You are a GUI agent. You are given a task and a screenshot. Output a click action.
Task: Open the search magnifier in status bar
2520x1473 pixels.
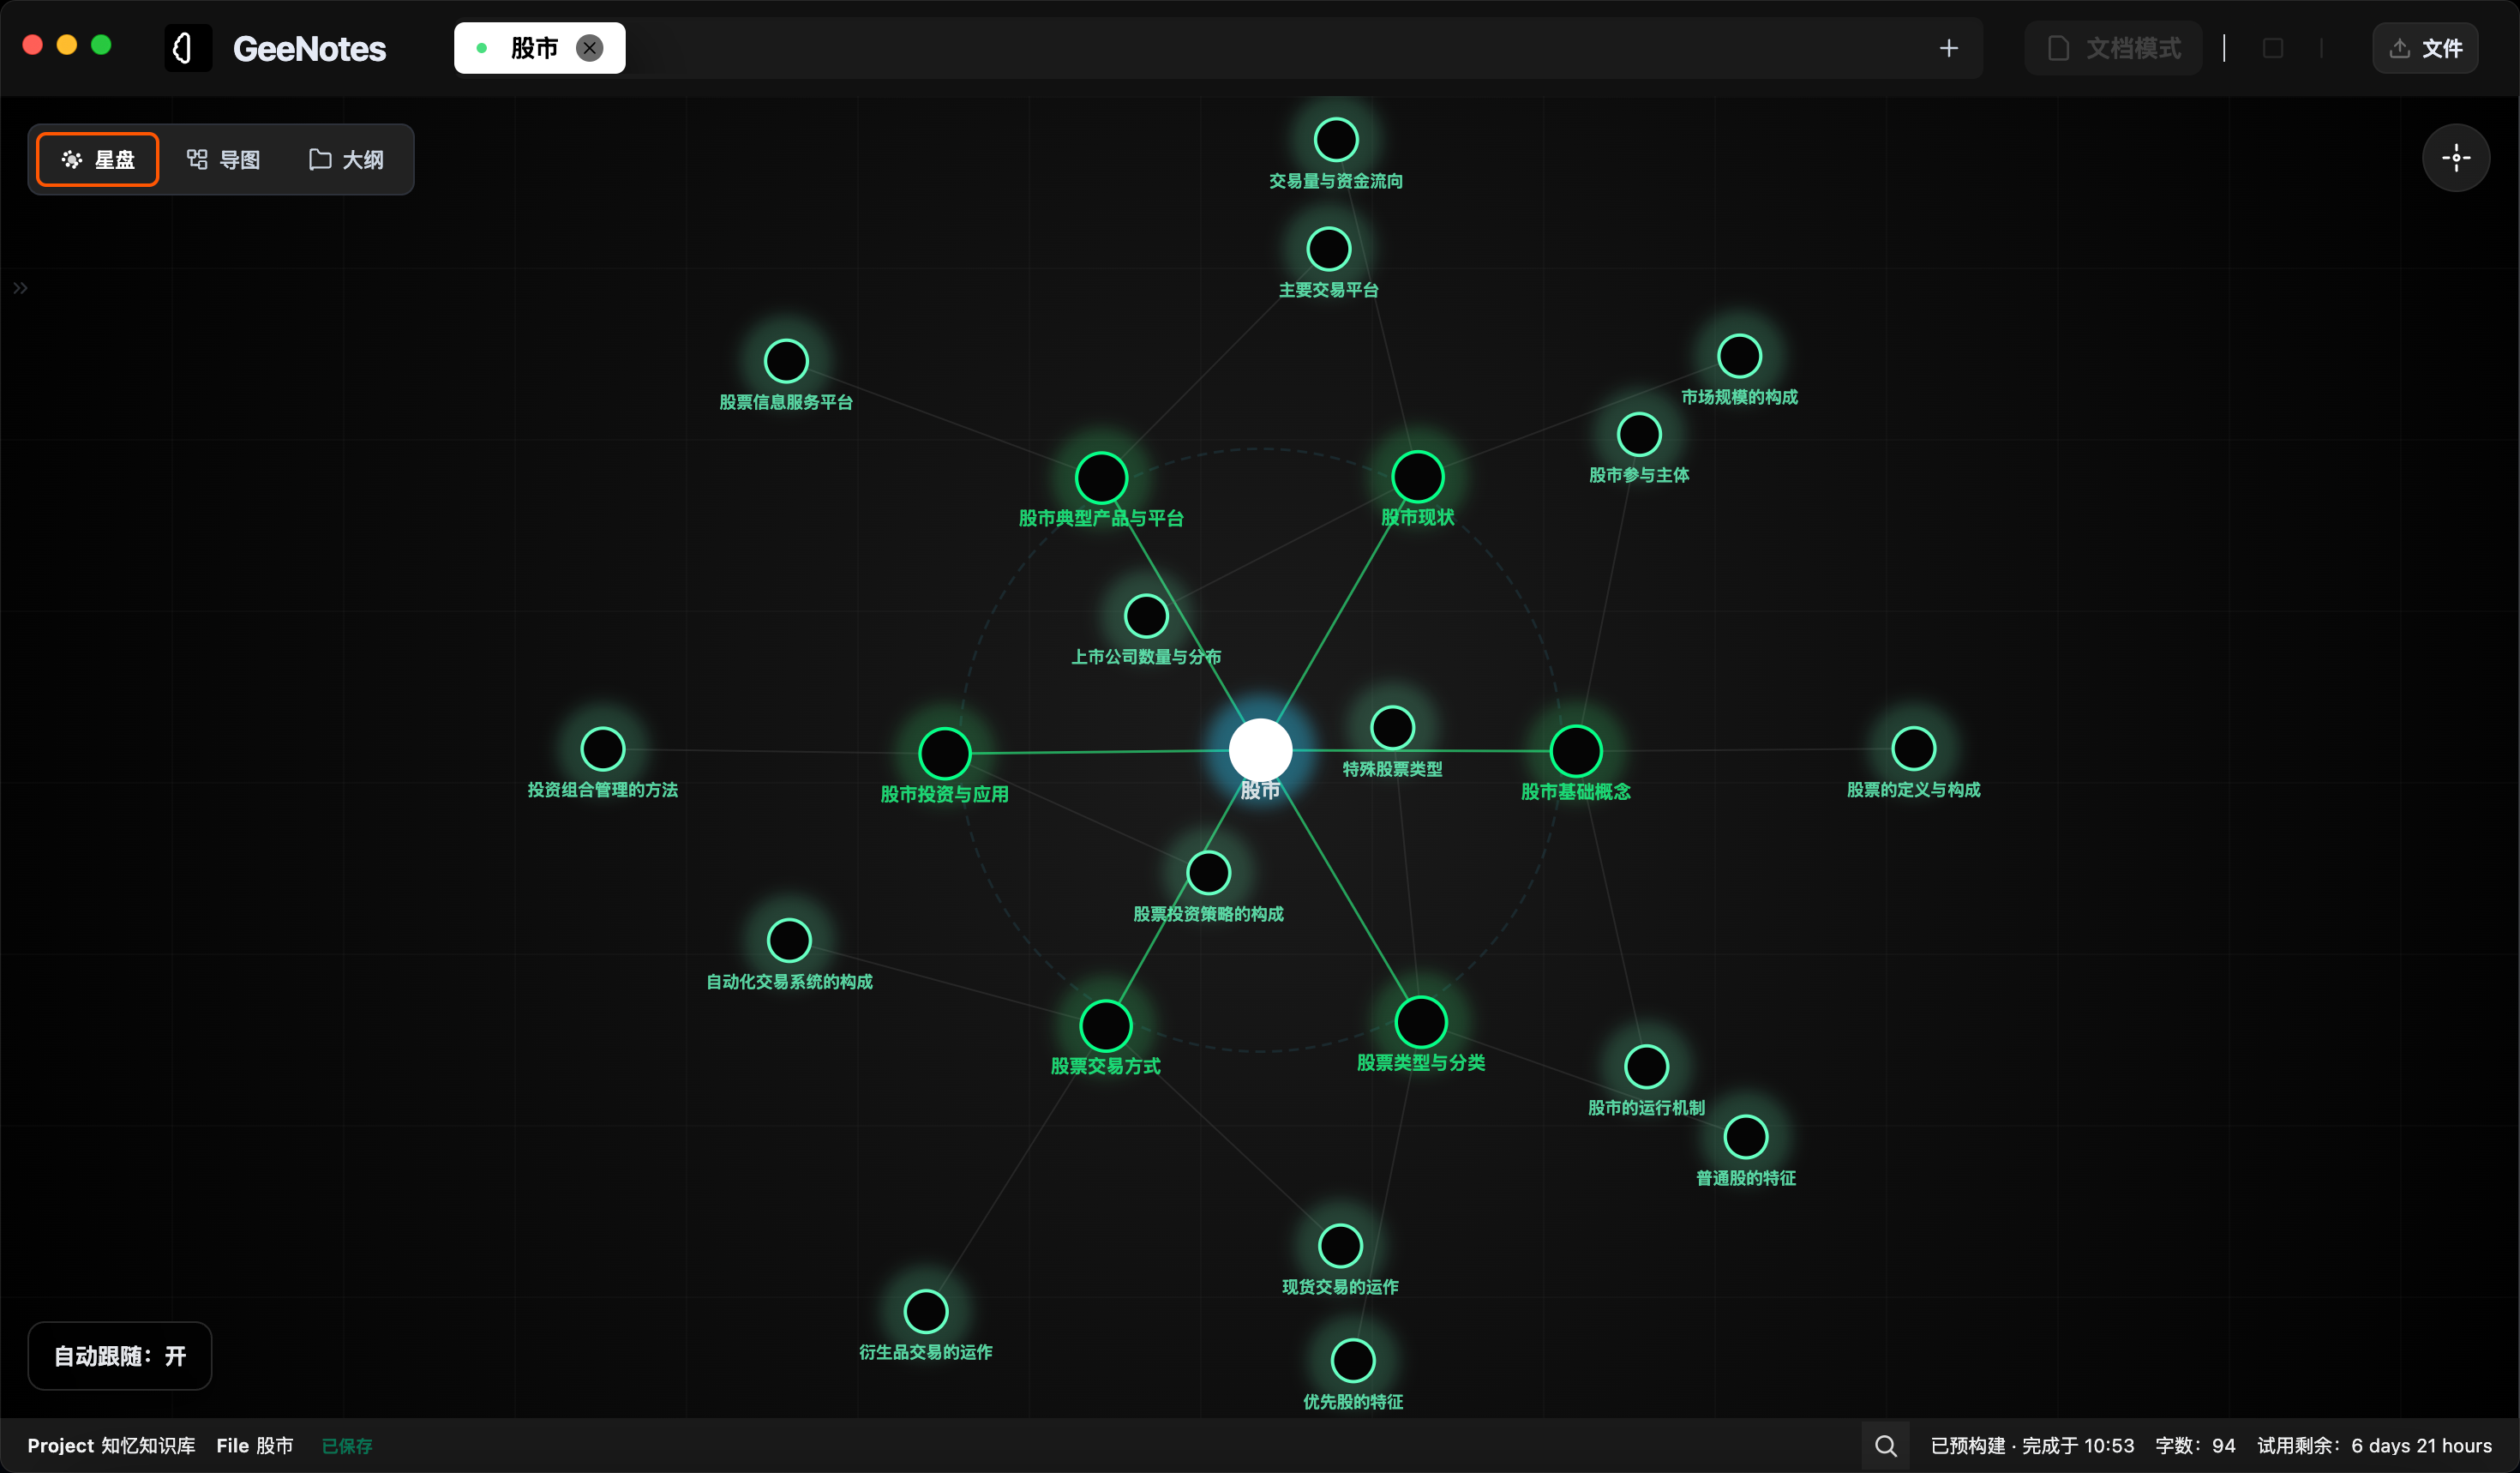tap(1885, 1445)
